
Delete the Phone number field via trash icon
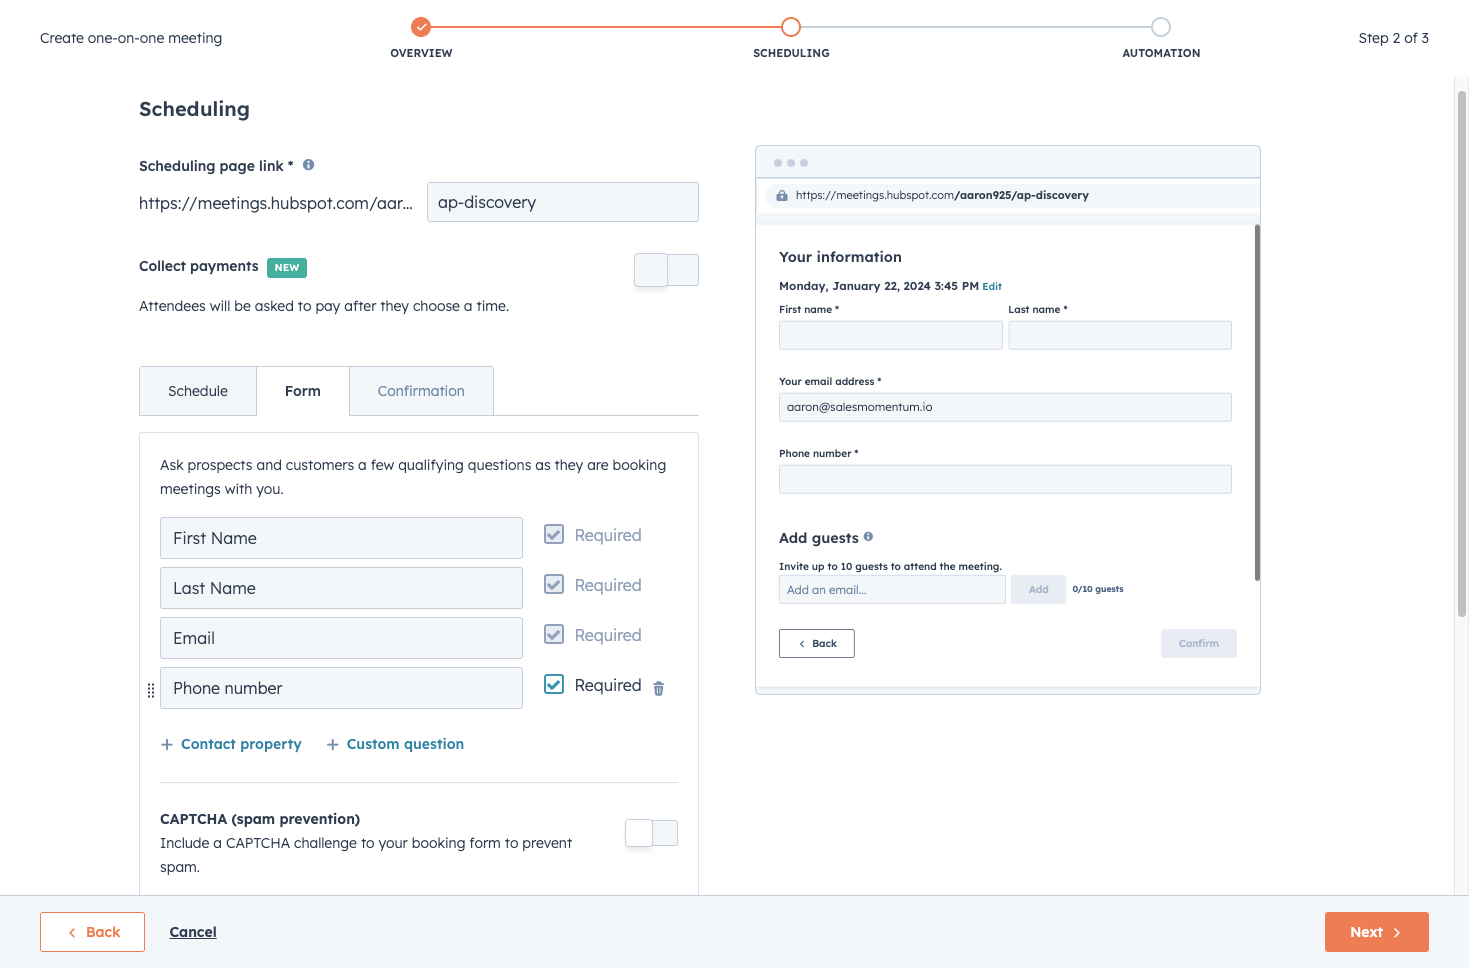click(658, 688)
